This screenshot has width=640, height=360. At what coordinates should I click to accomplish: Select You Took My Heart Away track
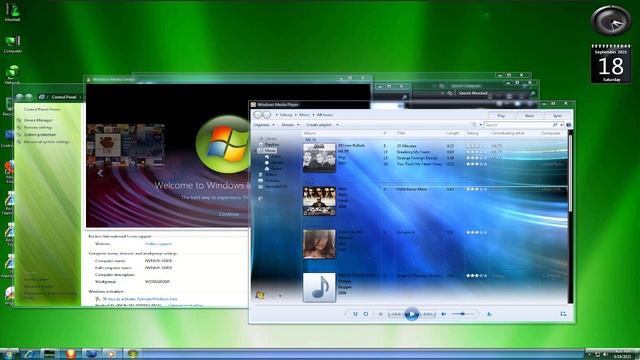tap(473, 164)
